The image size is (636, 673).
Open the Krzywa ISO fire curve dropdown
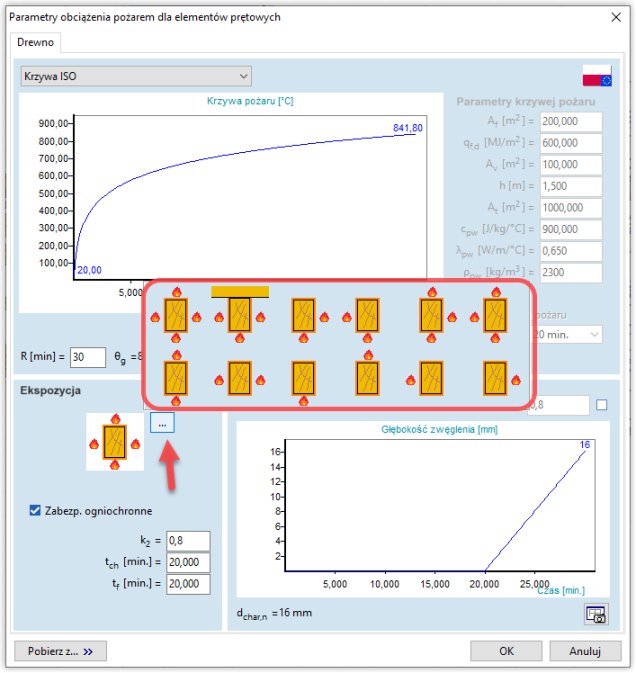(136, 77)
